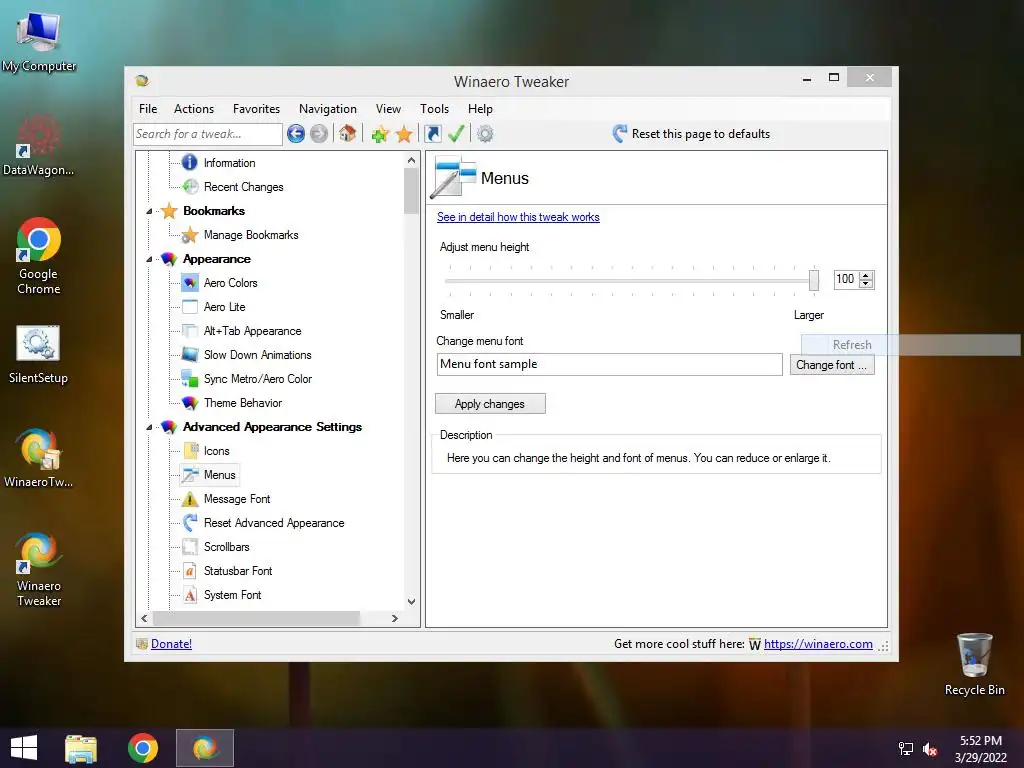Open Google Chrome from the taskbar
This screenshot has width=1024, height=768.
tap(143, 748)
